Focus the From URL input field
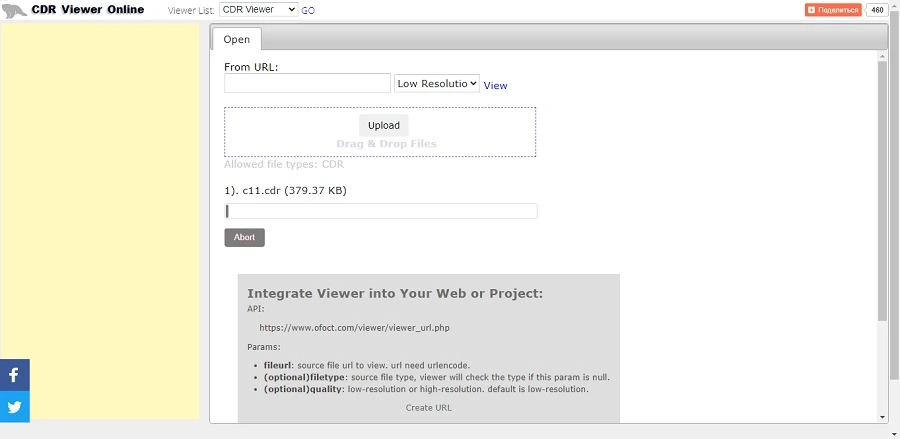The height and width of the screenshot is (439, 900). [x=307, y=83]
